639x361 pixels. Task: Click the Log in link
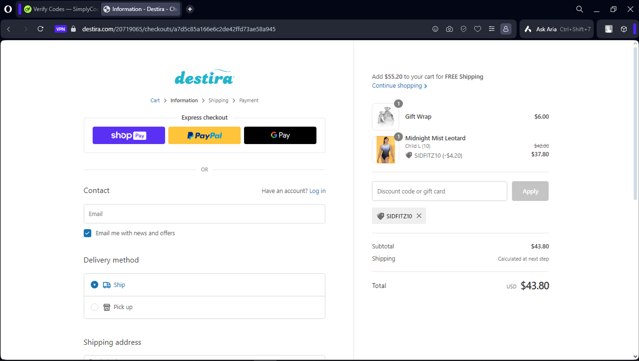[317, 191]
